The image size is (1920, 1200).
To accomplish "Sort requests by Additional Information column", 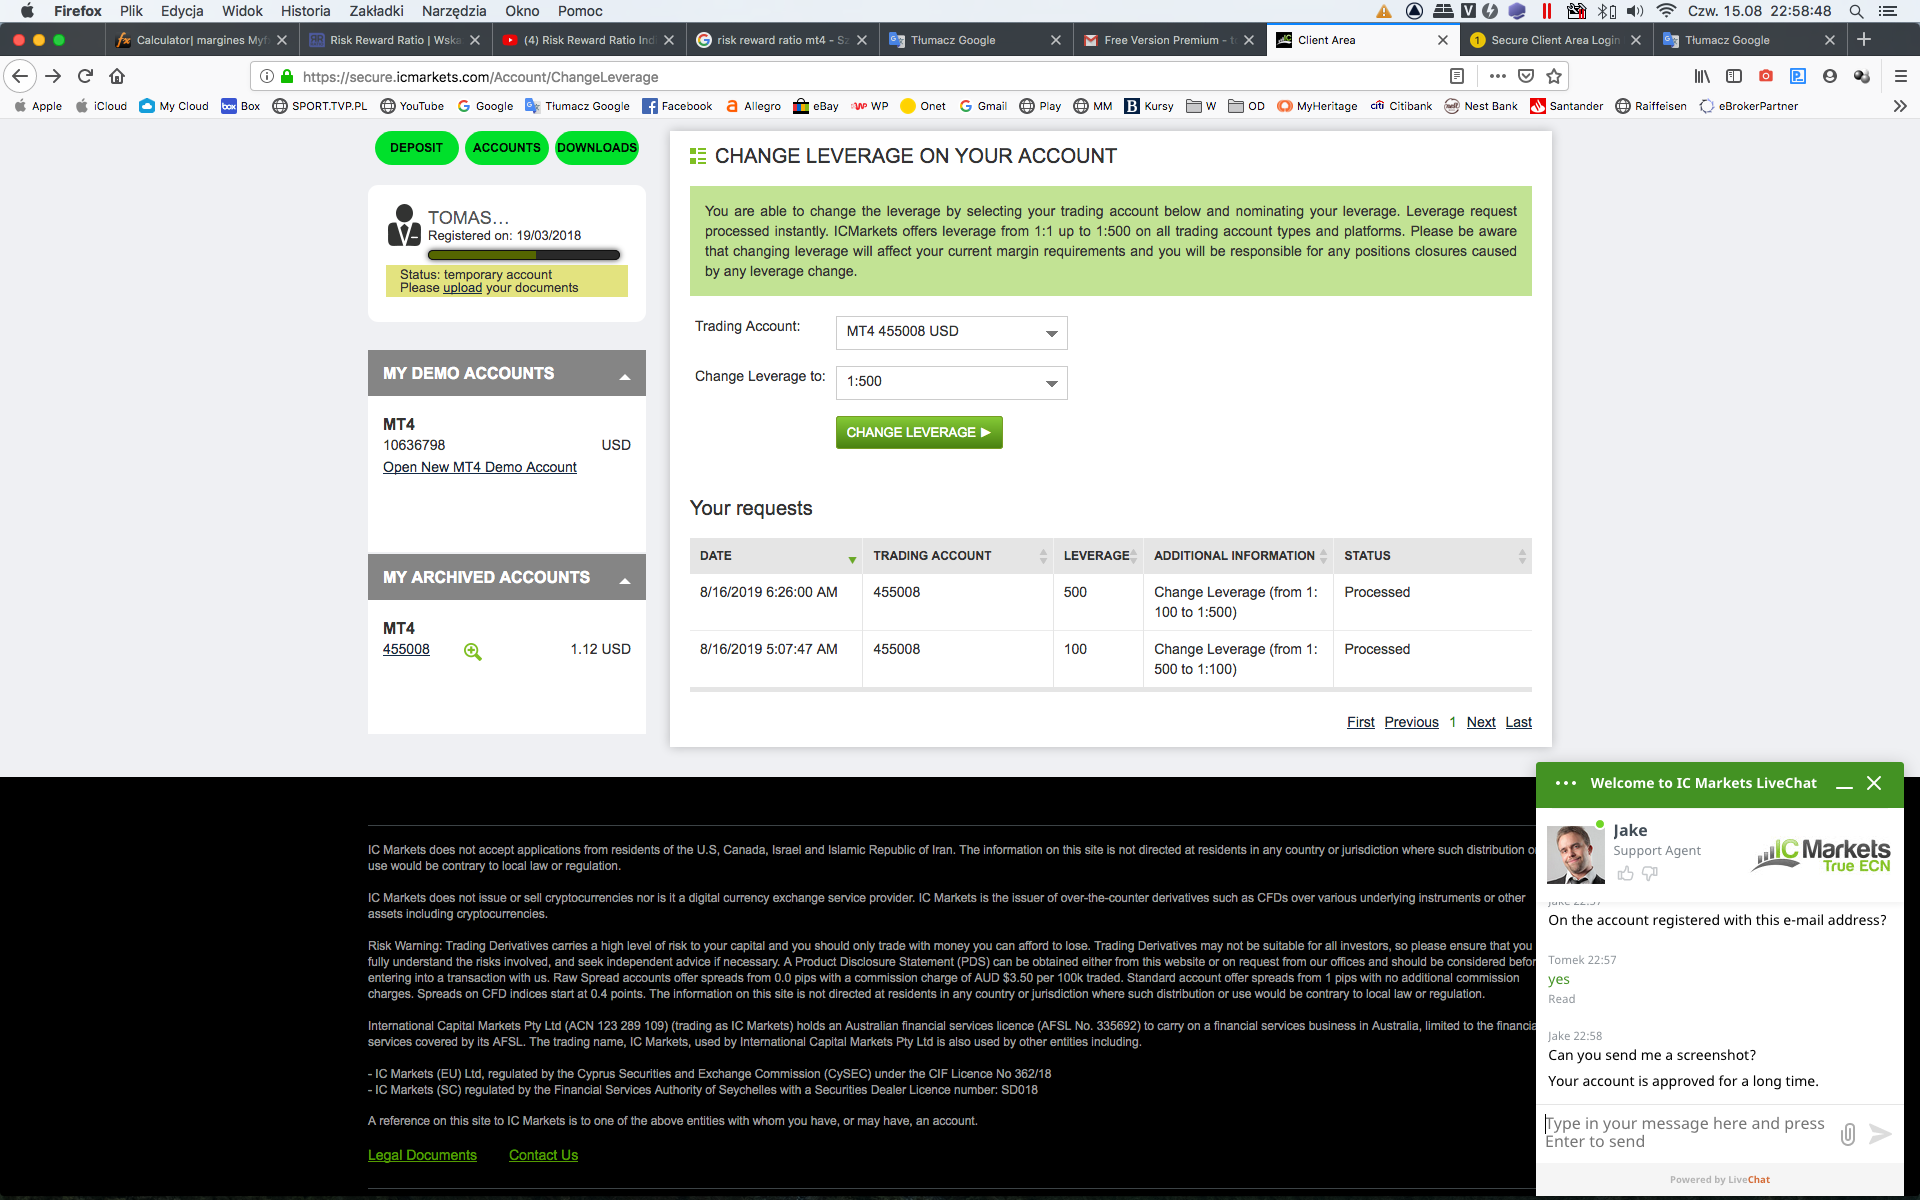I will click(x=1238, y=556).
